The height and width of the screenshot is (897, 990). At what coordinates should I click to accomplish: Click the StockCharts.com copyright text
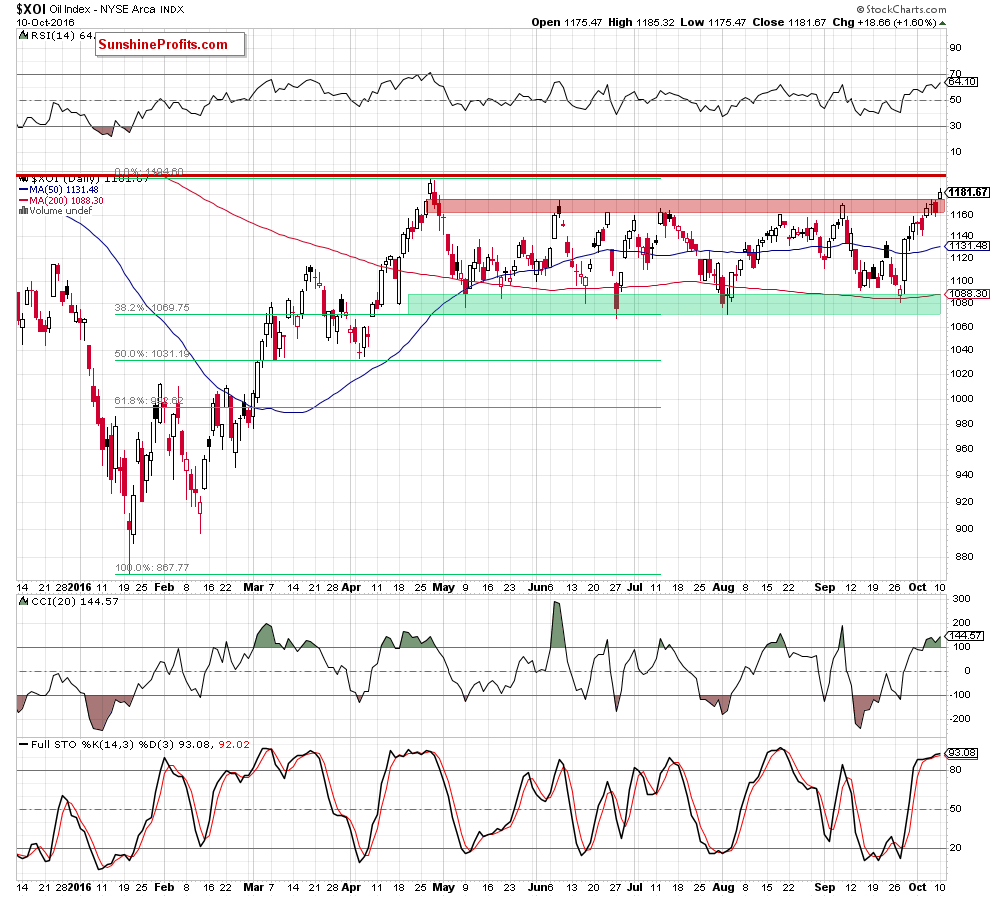tap(902, 9)
